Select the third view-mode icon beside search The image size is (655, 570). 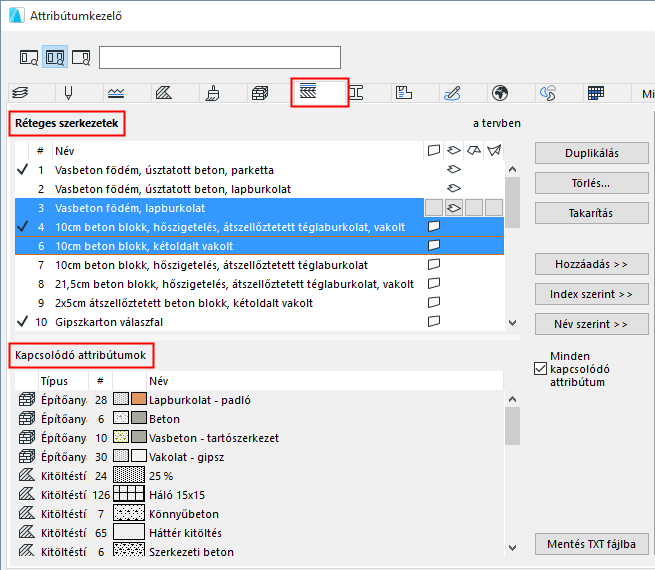pyautogui.click(x=81, y=57)
